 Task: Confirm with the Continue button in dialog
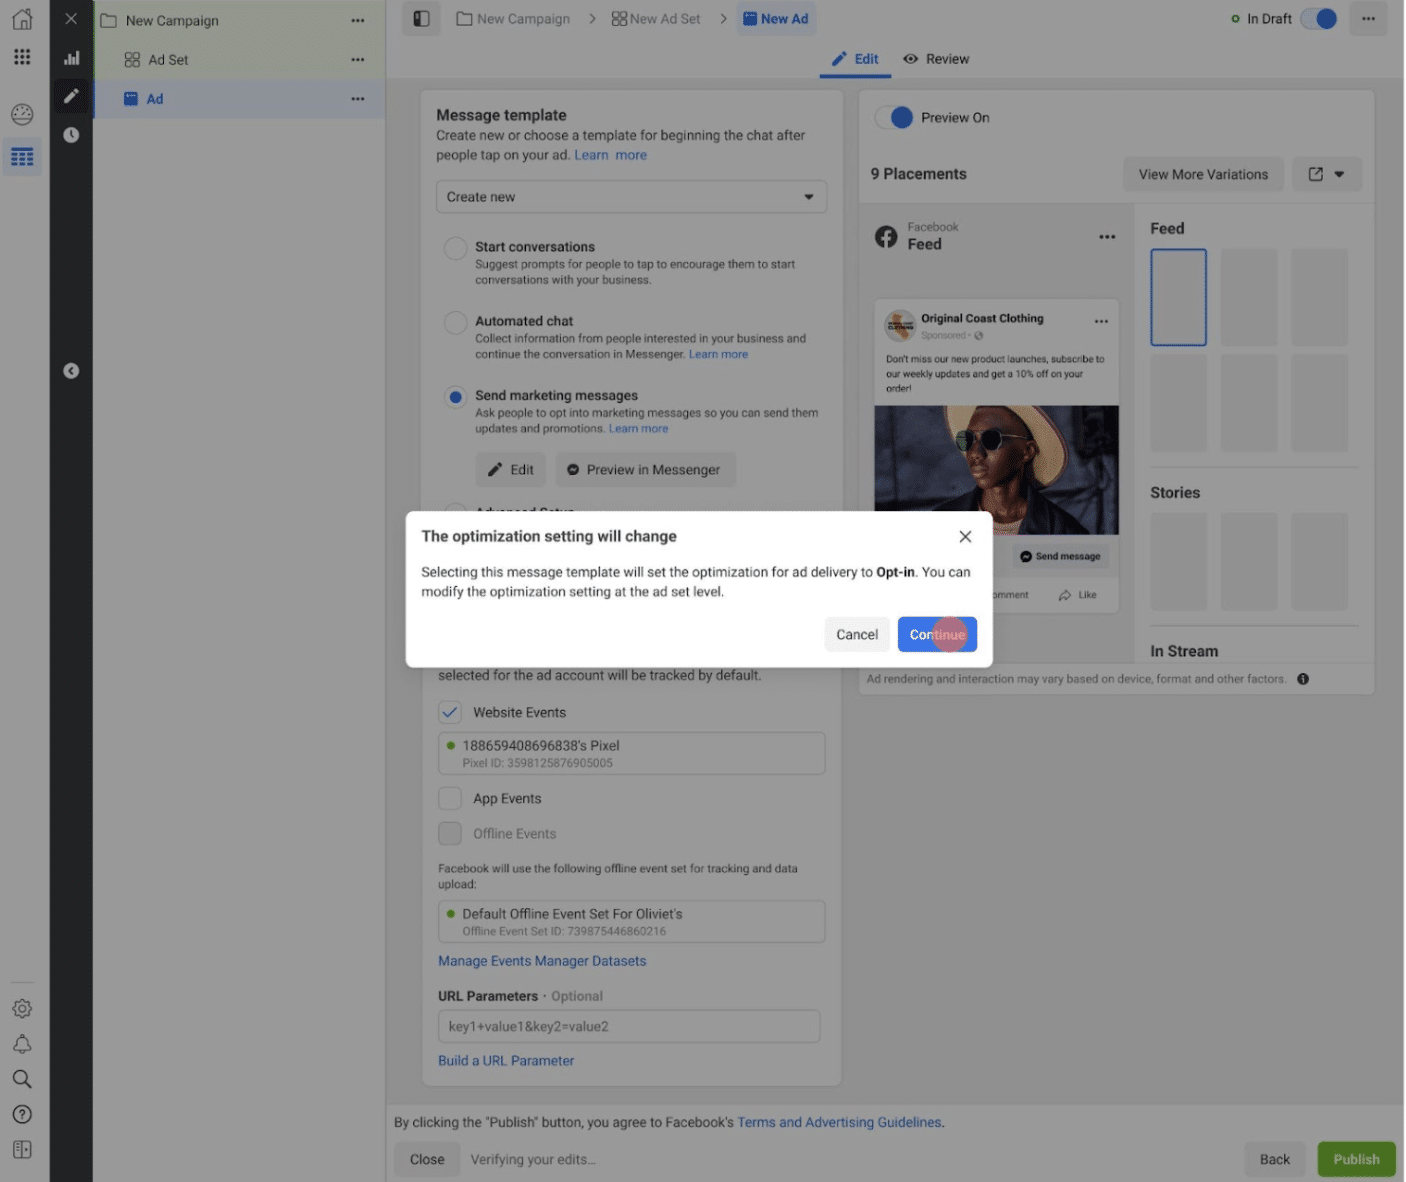tap(937, 634)
